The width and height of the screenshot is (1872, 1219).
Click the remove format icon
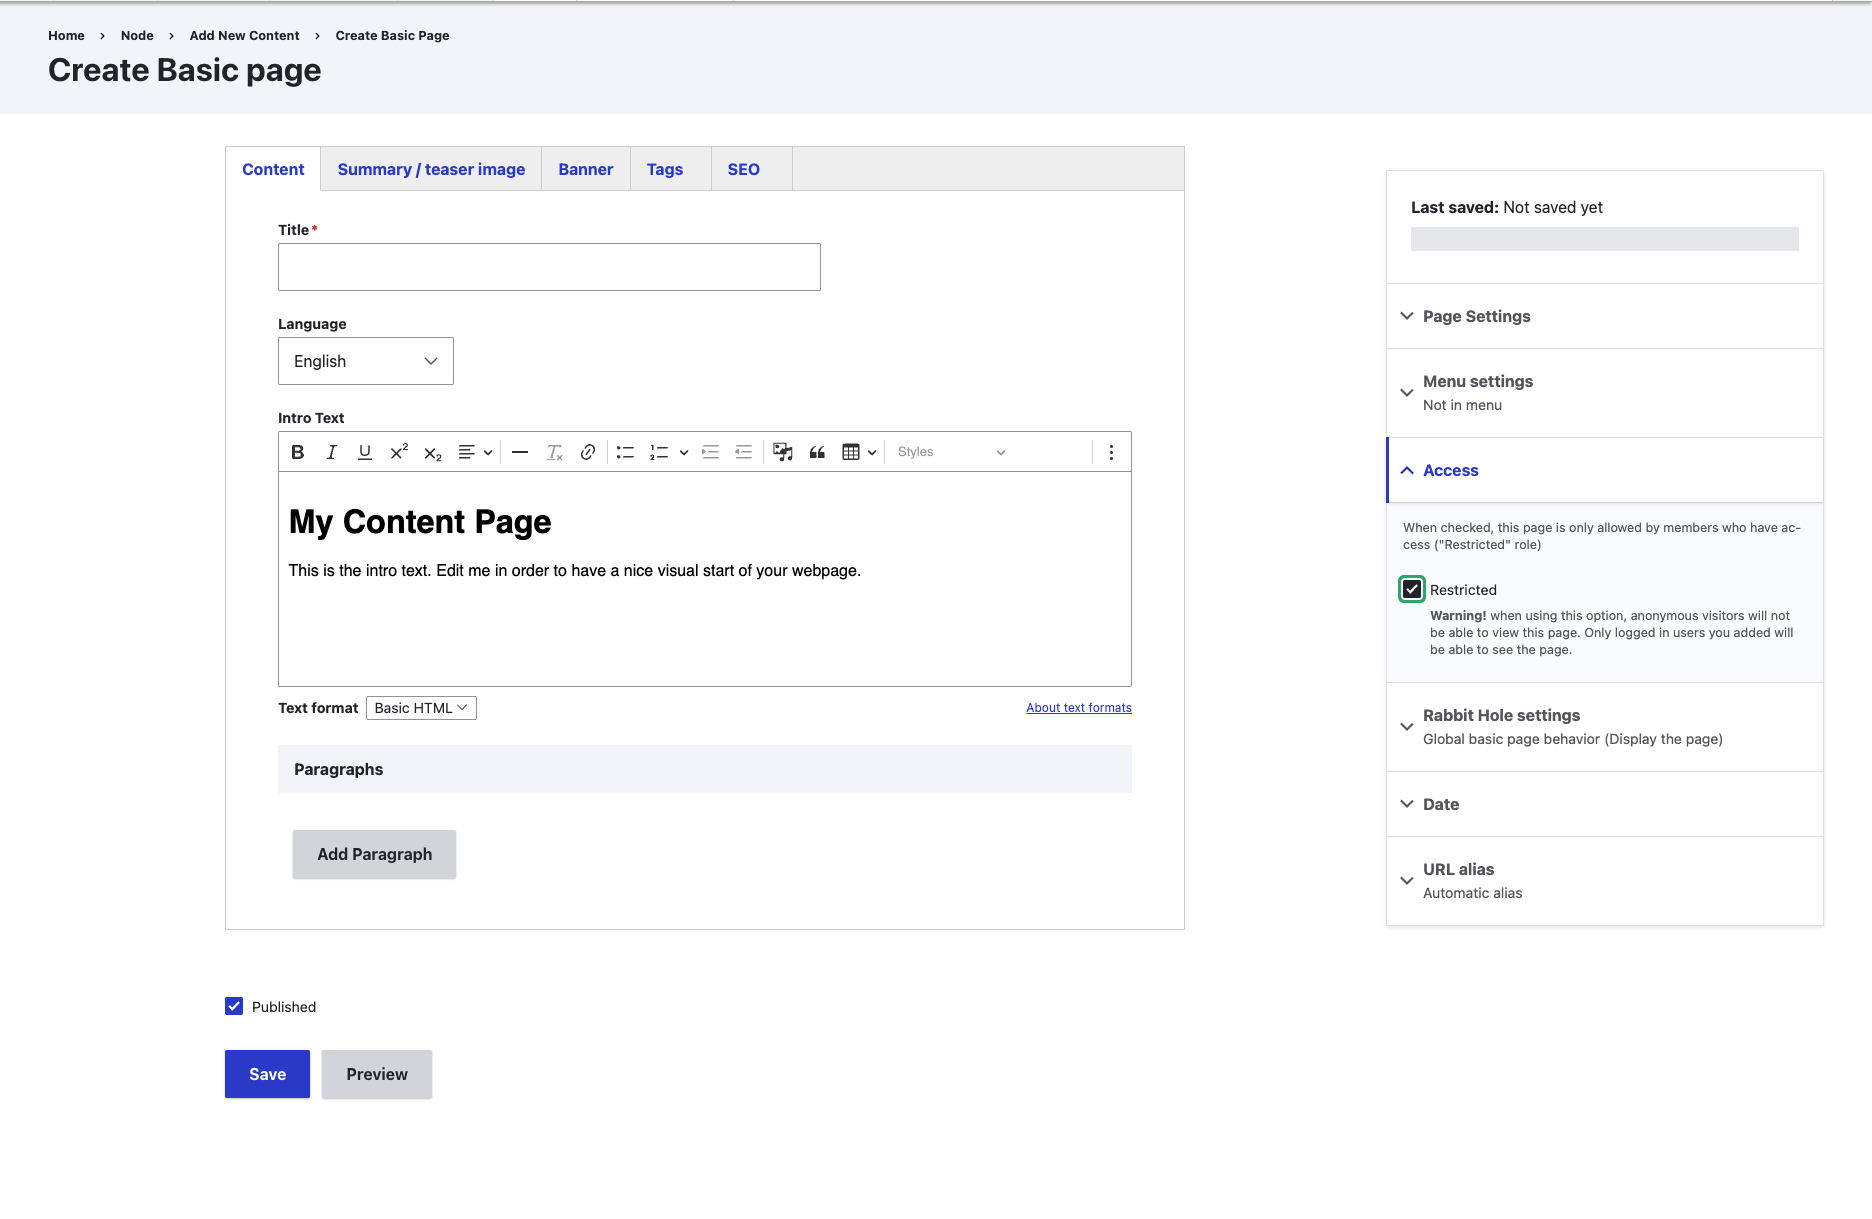coord(554,452)
